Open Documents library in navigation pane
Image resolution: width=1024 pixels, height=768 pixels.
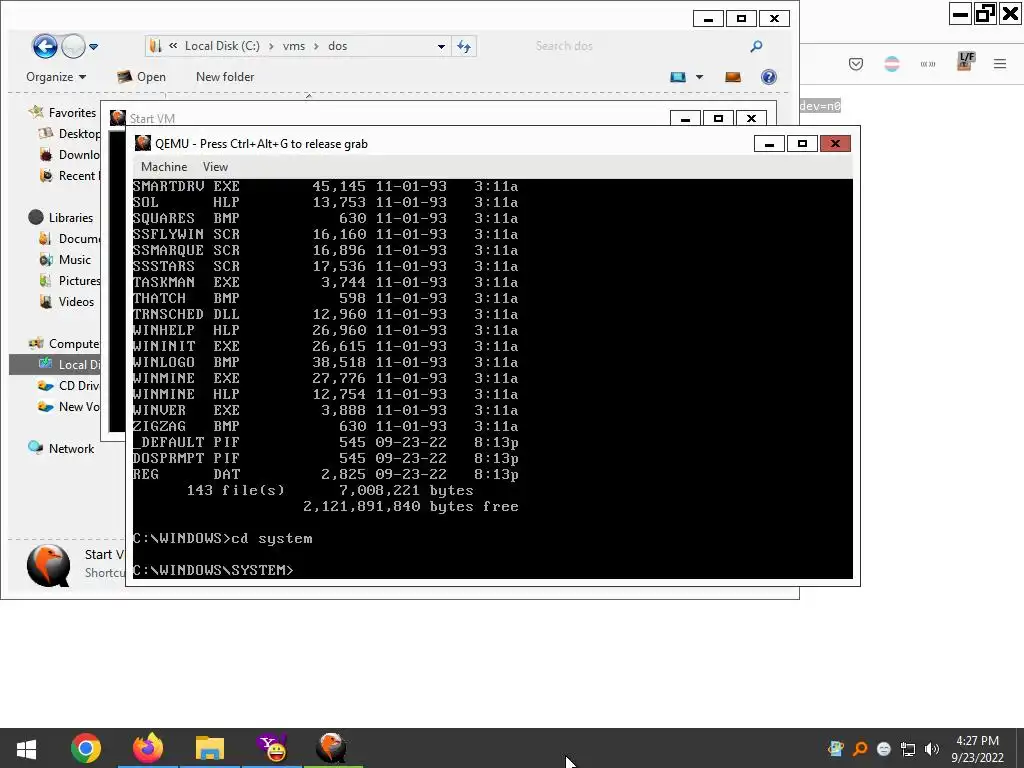tap(70, 238)
